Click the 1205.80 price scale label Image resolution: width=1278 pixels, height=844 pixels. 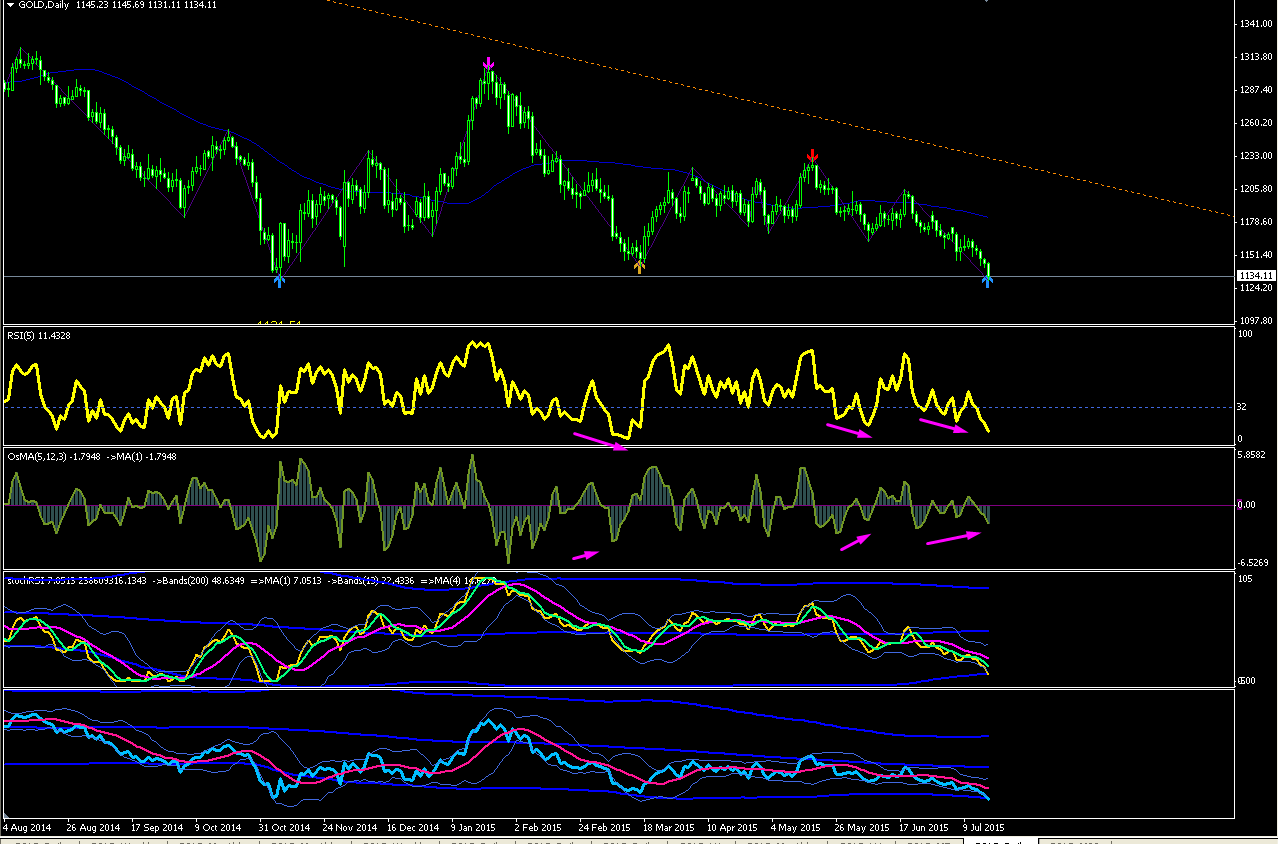1255,189
